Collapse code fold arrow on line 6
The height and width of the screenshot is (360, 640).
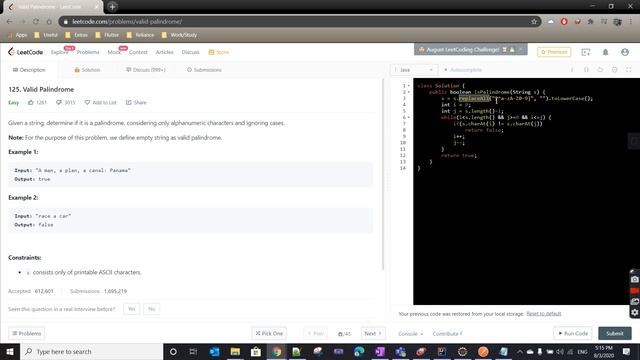click(409, 118)
